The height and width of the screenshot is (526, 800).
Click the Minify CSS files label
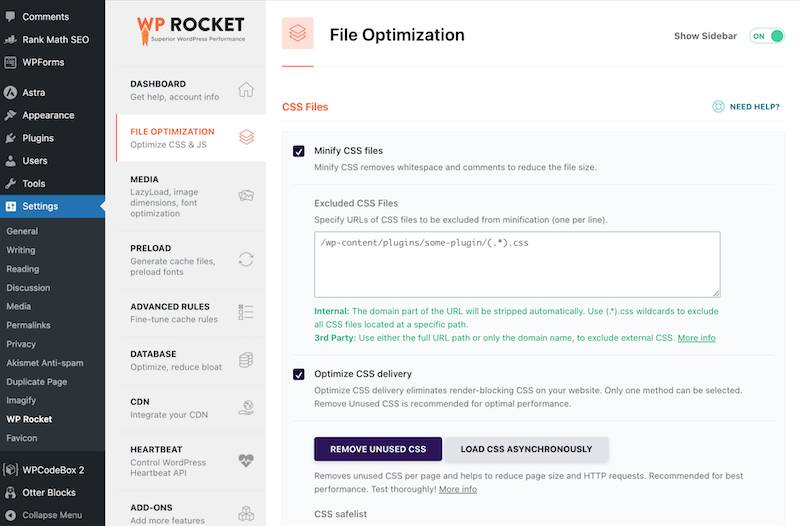(x=348, y=151)
